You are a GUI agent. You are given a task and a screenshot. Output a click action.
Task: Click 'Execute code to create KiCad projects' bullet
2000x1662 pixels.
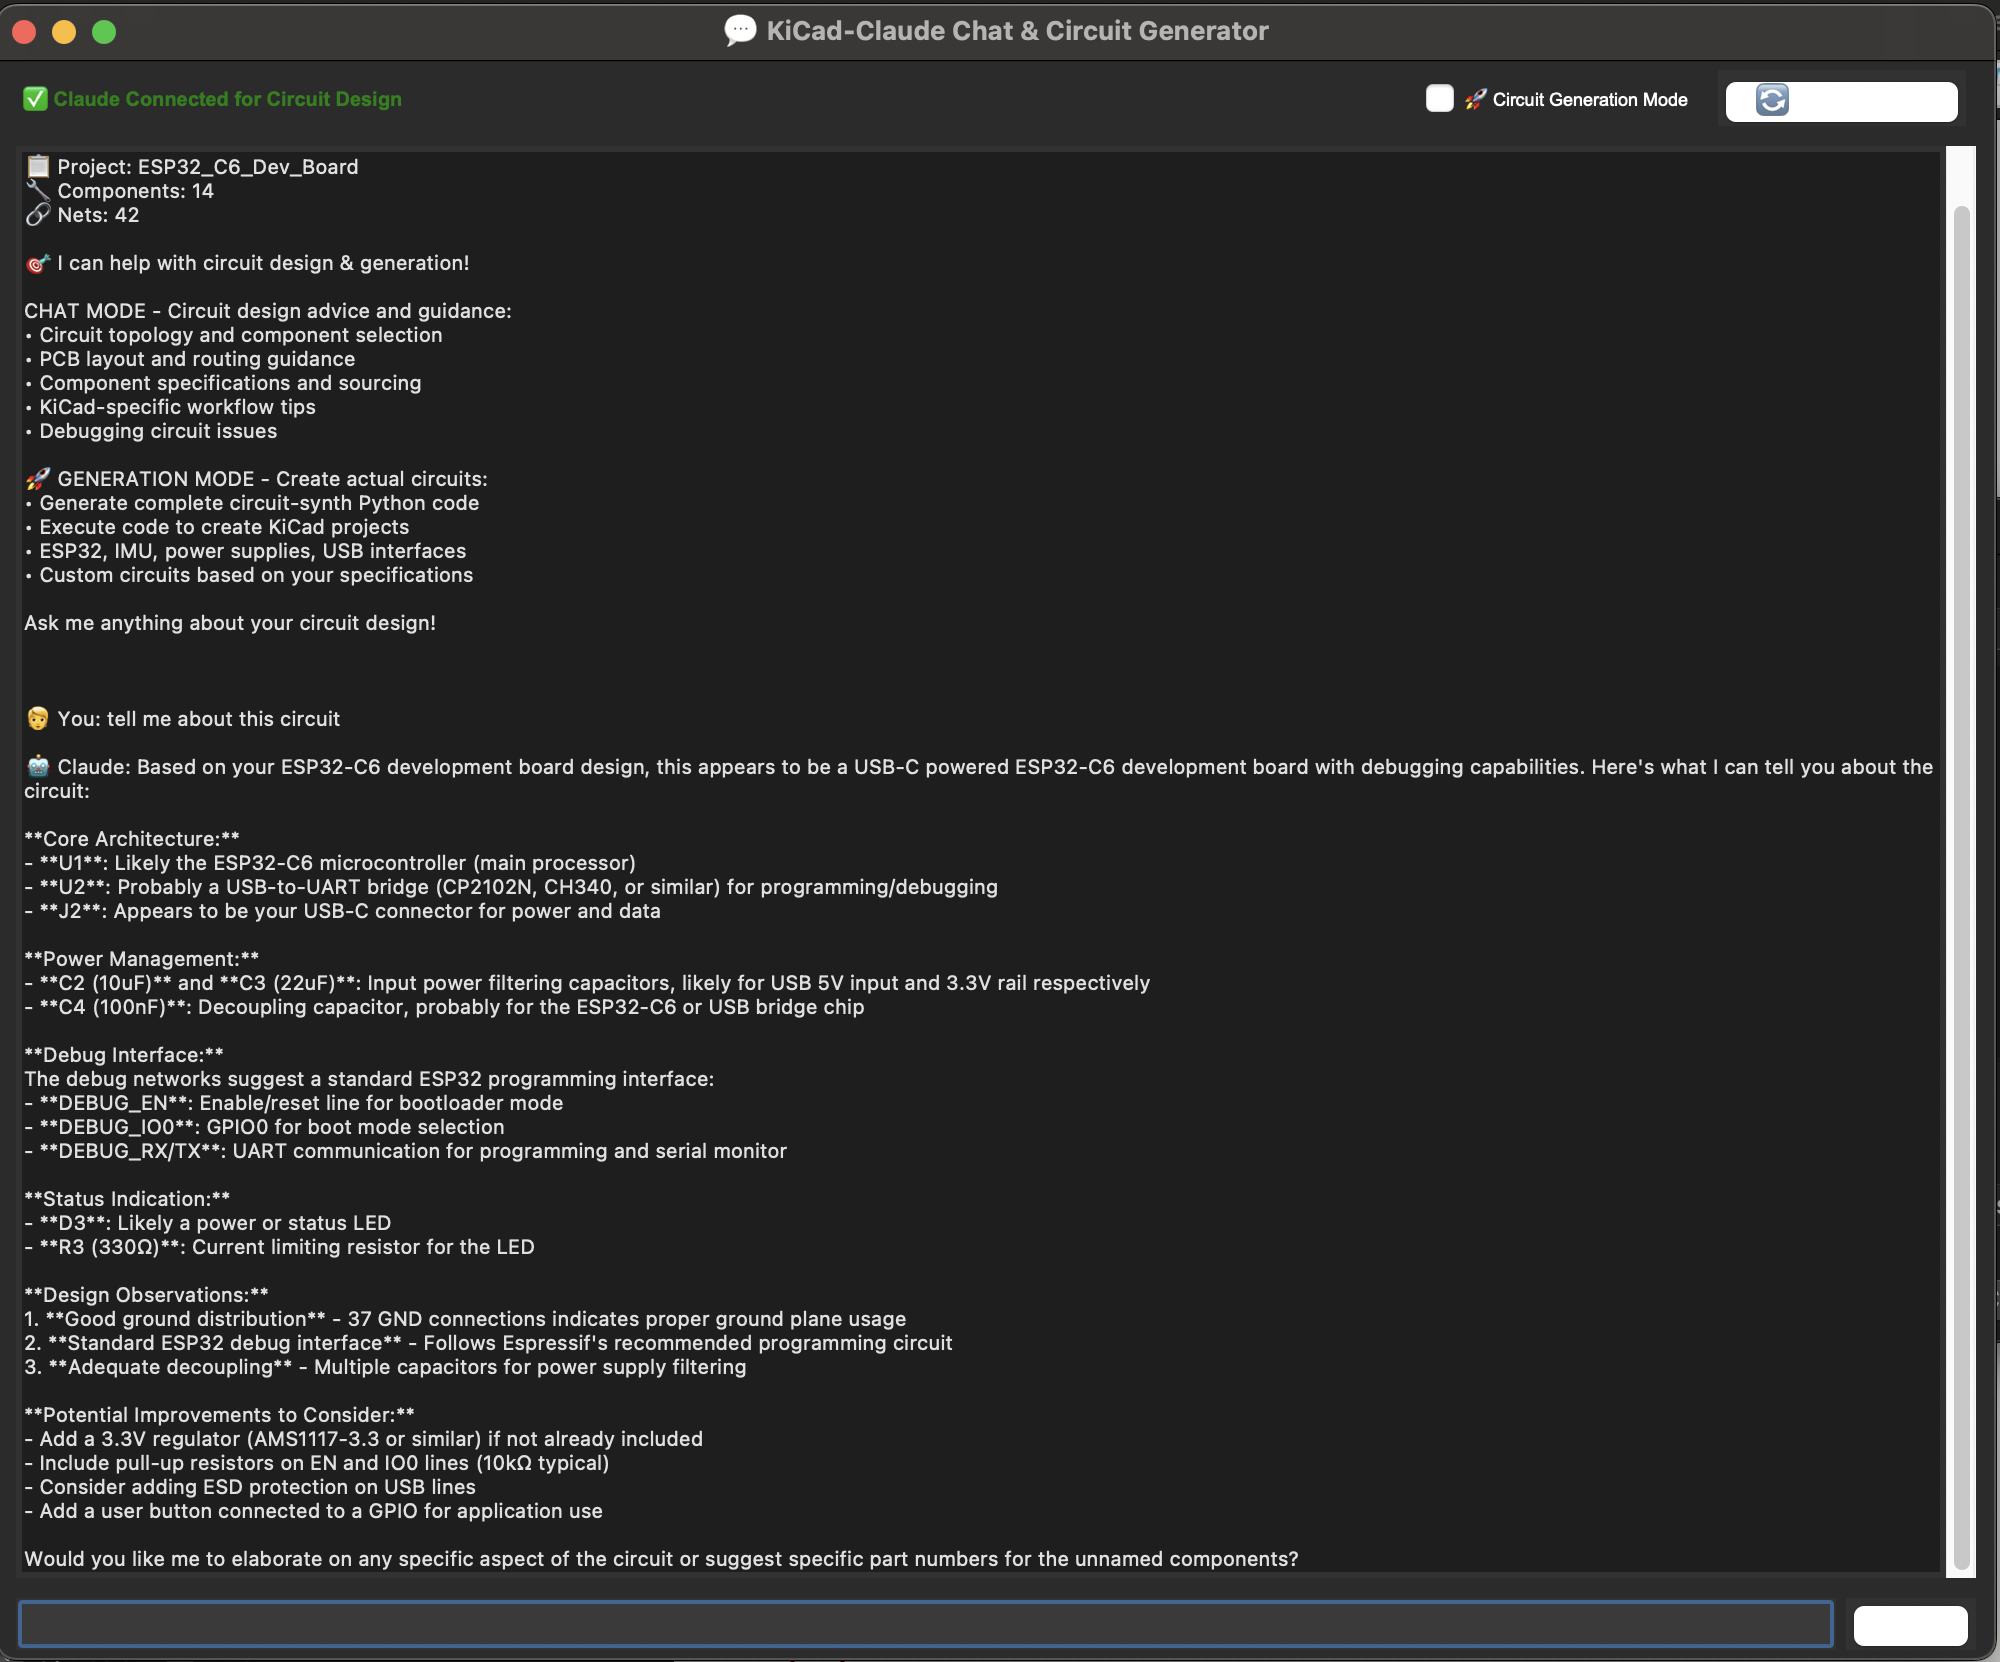point(217,527)
